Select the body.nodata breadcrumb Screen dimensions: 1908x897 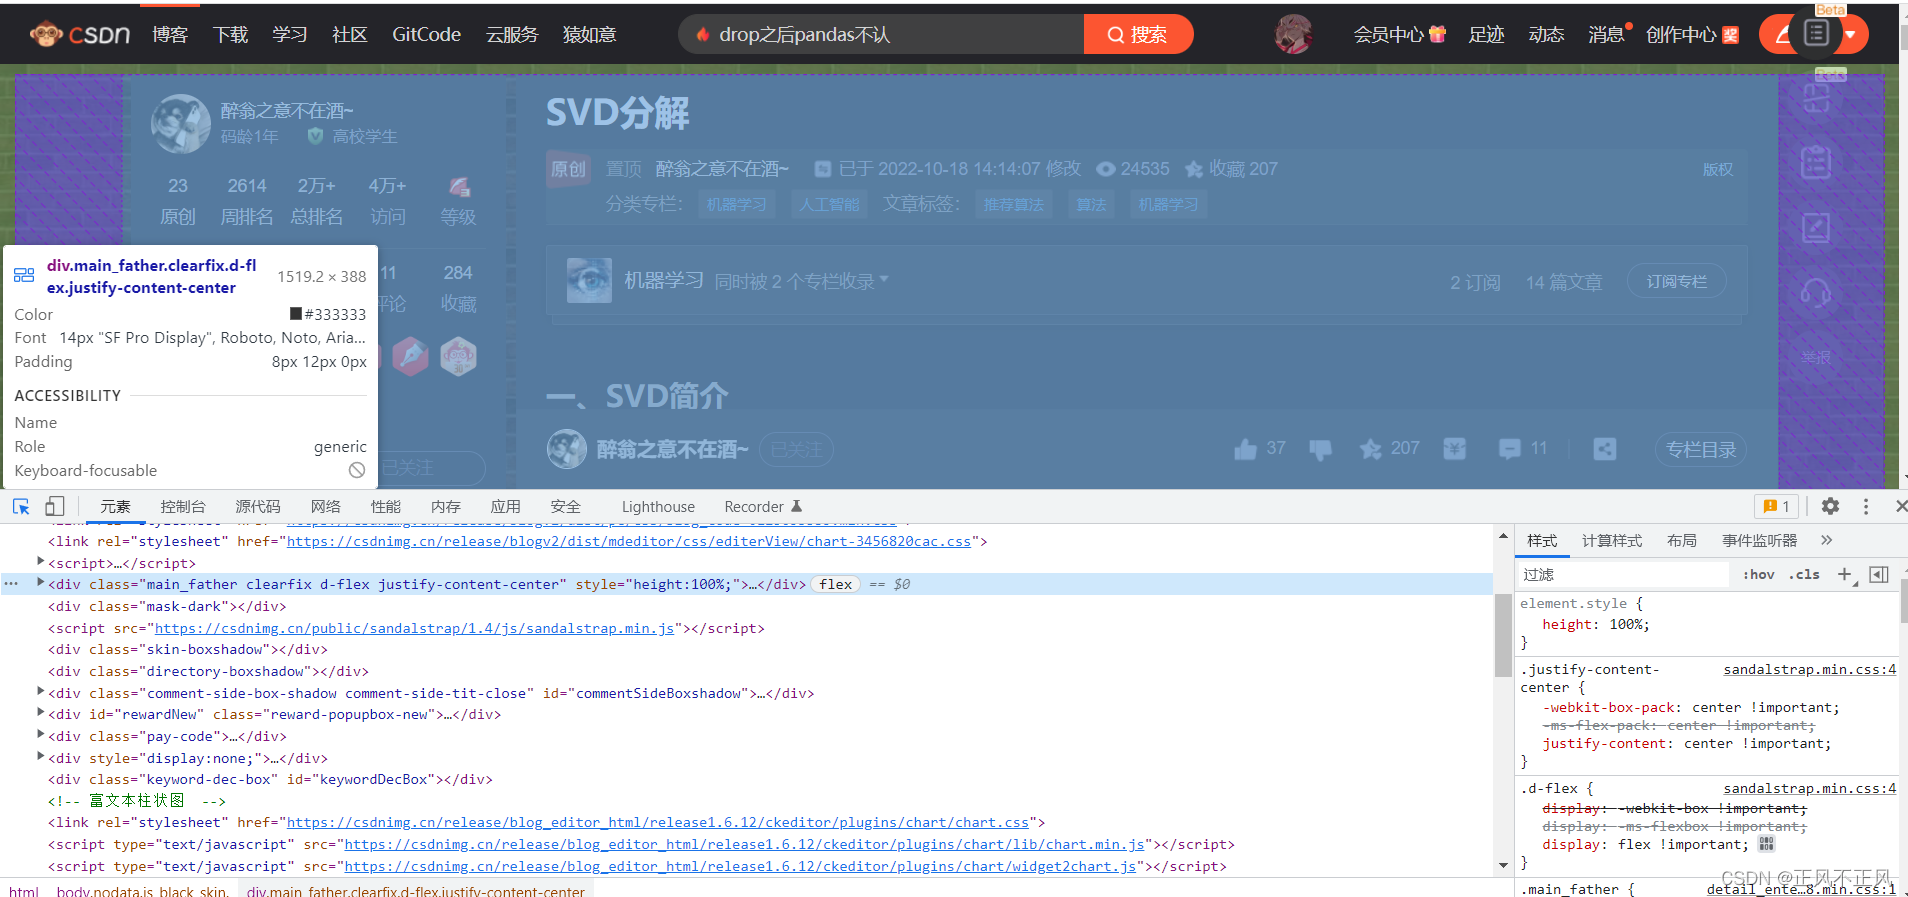tap(143, 891)
